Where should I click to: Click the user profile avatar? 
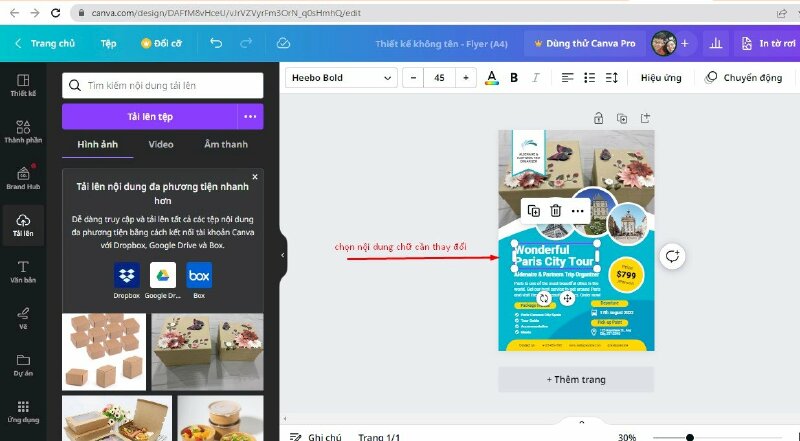pyautogui.click(x=664, y=43)
